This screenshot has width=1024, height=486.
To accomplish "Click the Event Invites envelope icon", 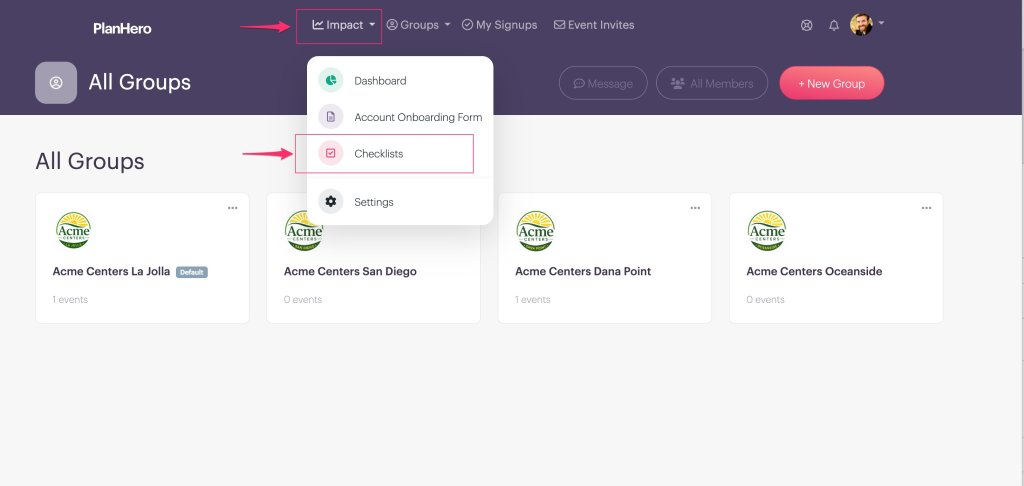I will [x=559, y=25].
